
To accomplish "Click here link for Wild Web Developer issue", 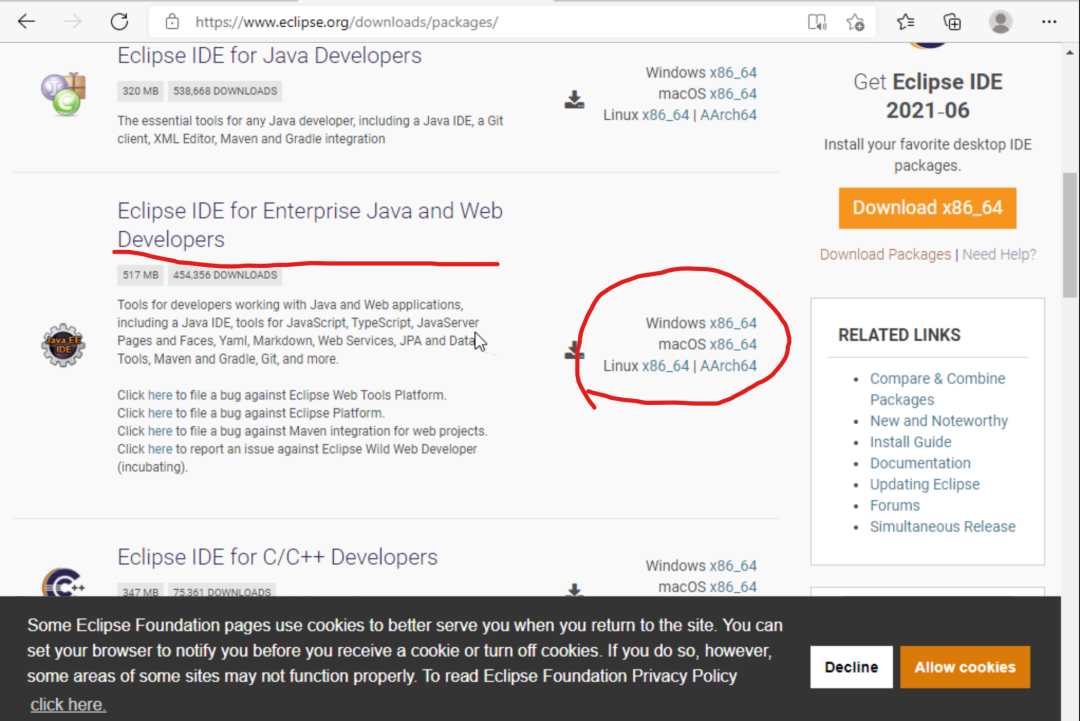I will (x=160, y=449).
